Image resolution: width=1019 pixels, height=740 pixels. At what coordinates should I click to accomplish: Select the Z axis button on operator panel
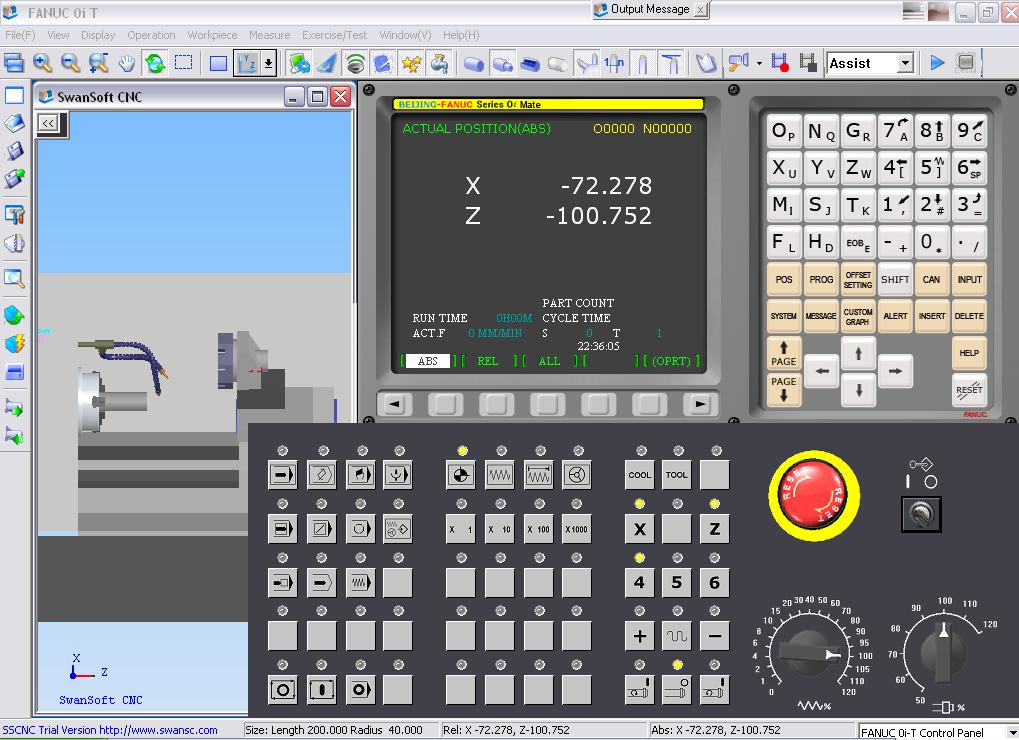(x=714, y=529)
